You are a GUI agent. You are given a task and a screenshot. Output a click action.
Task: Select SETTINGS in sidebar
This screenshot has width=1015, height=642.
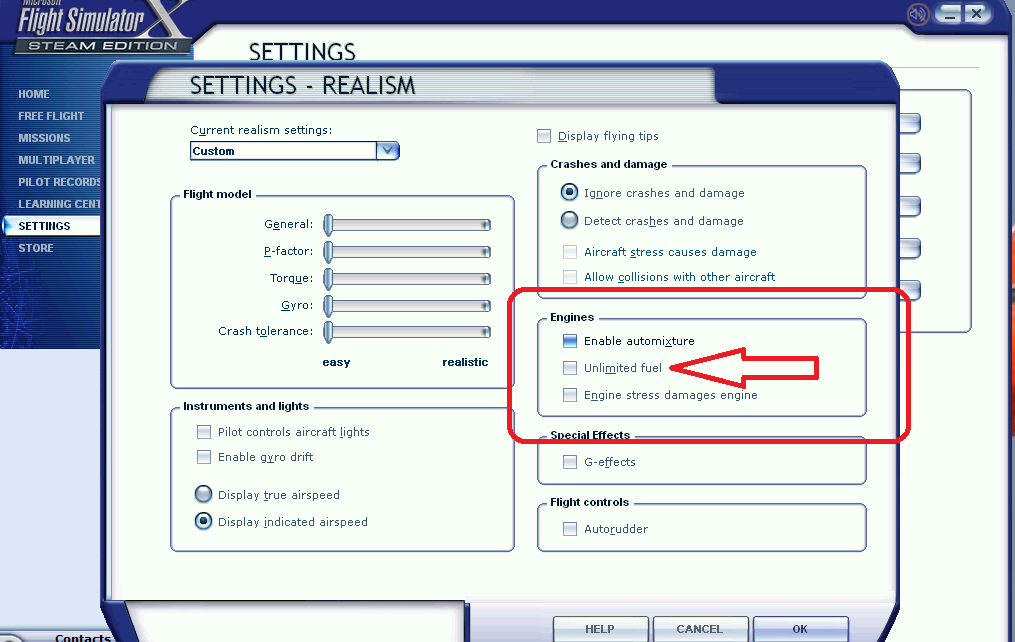51,226
